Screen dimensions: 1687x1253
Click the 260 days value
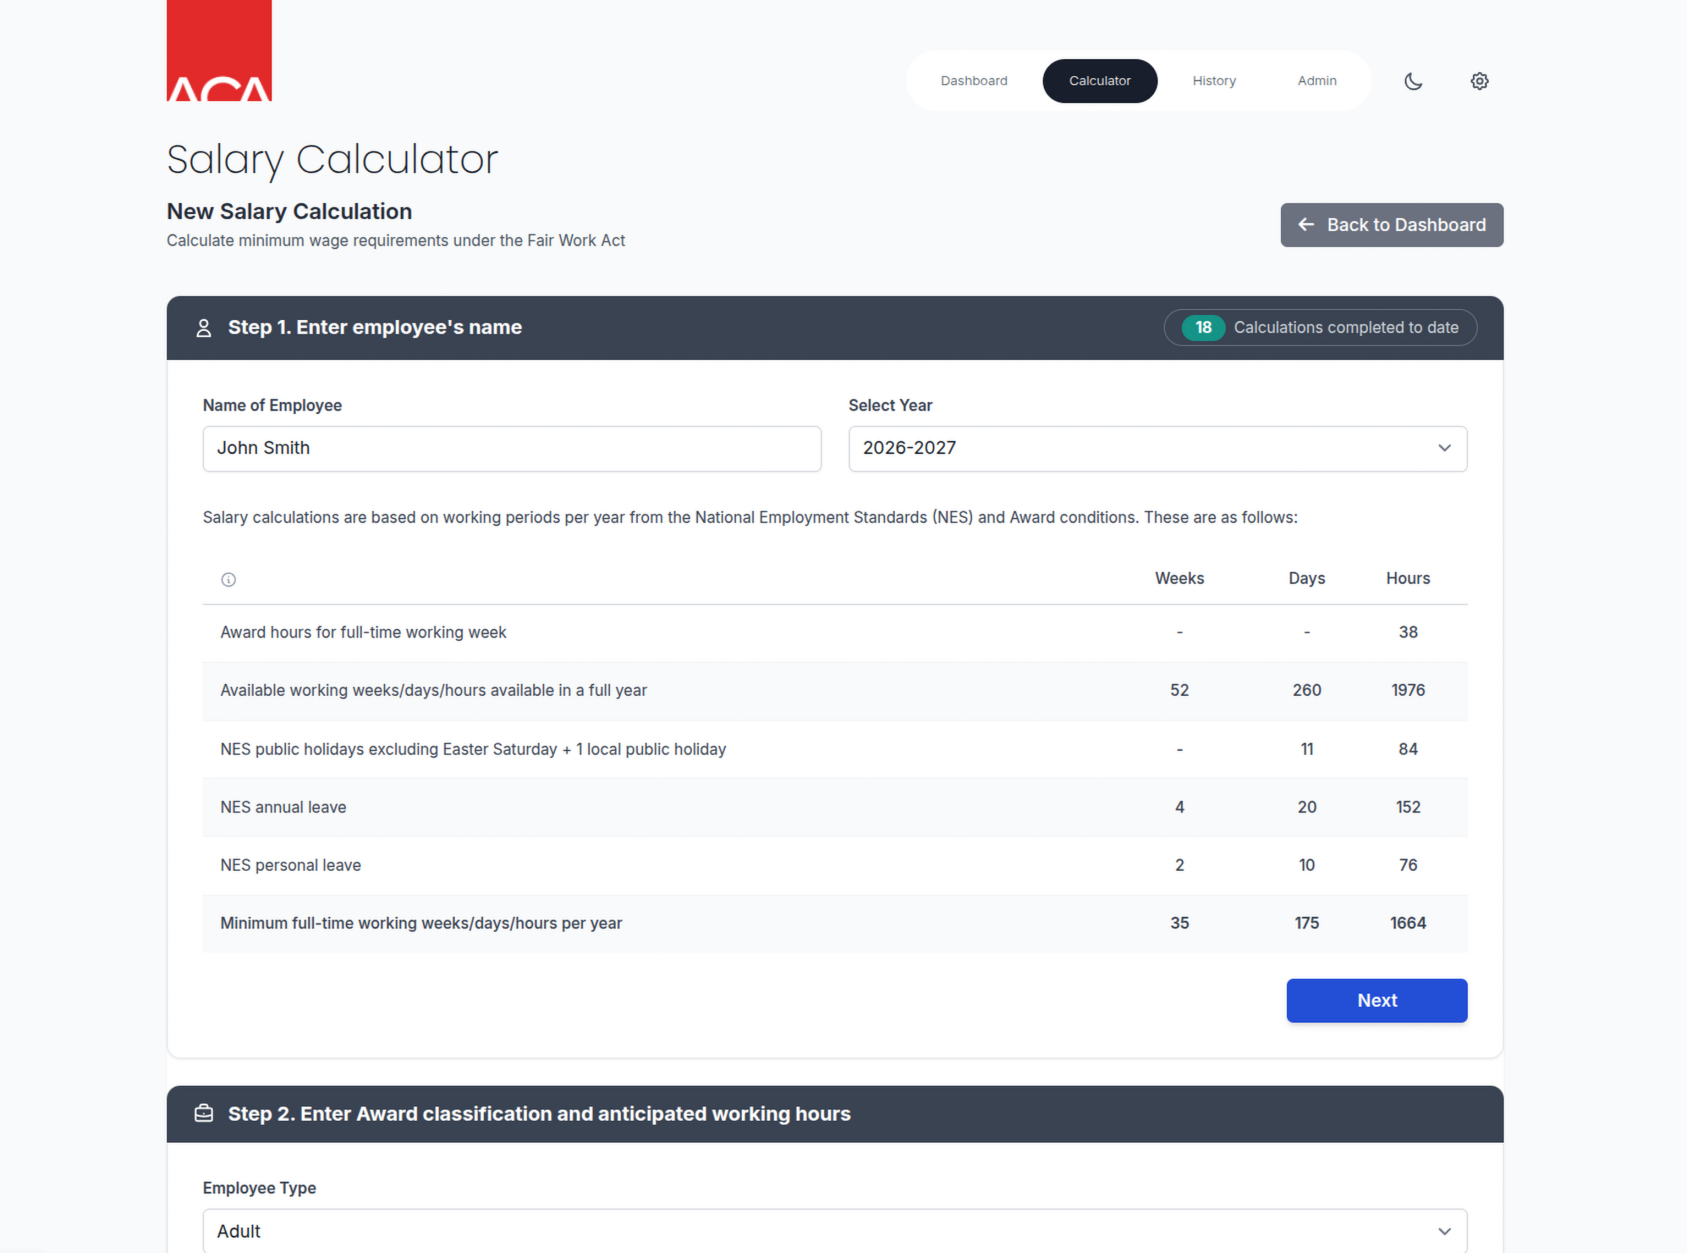point(1307,691)
